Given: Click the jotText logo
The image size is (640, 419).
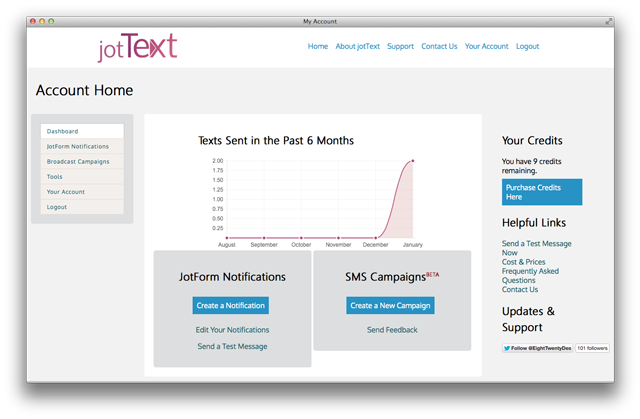Looking at the screenshot, I should pos(137,47).
